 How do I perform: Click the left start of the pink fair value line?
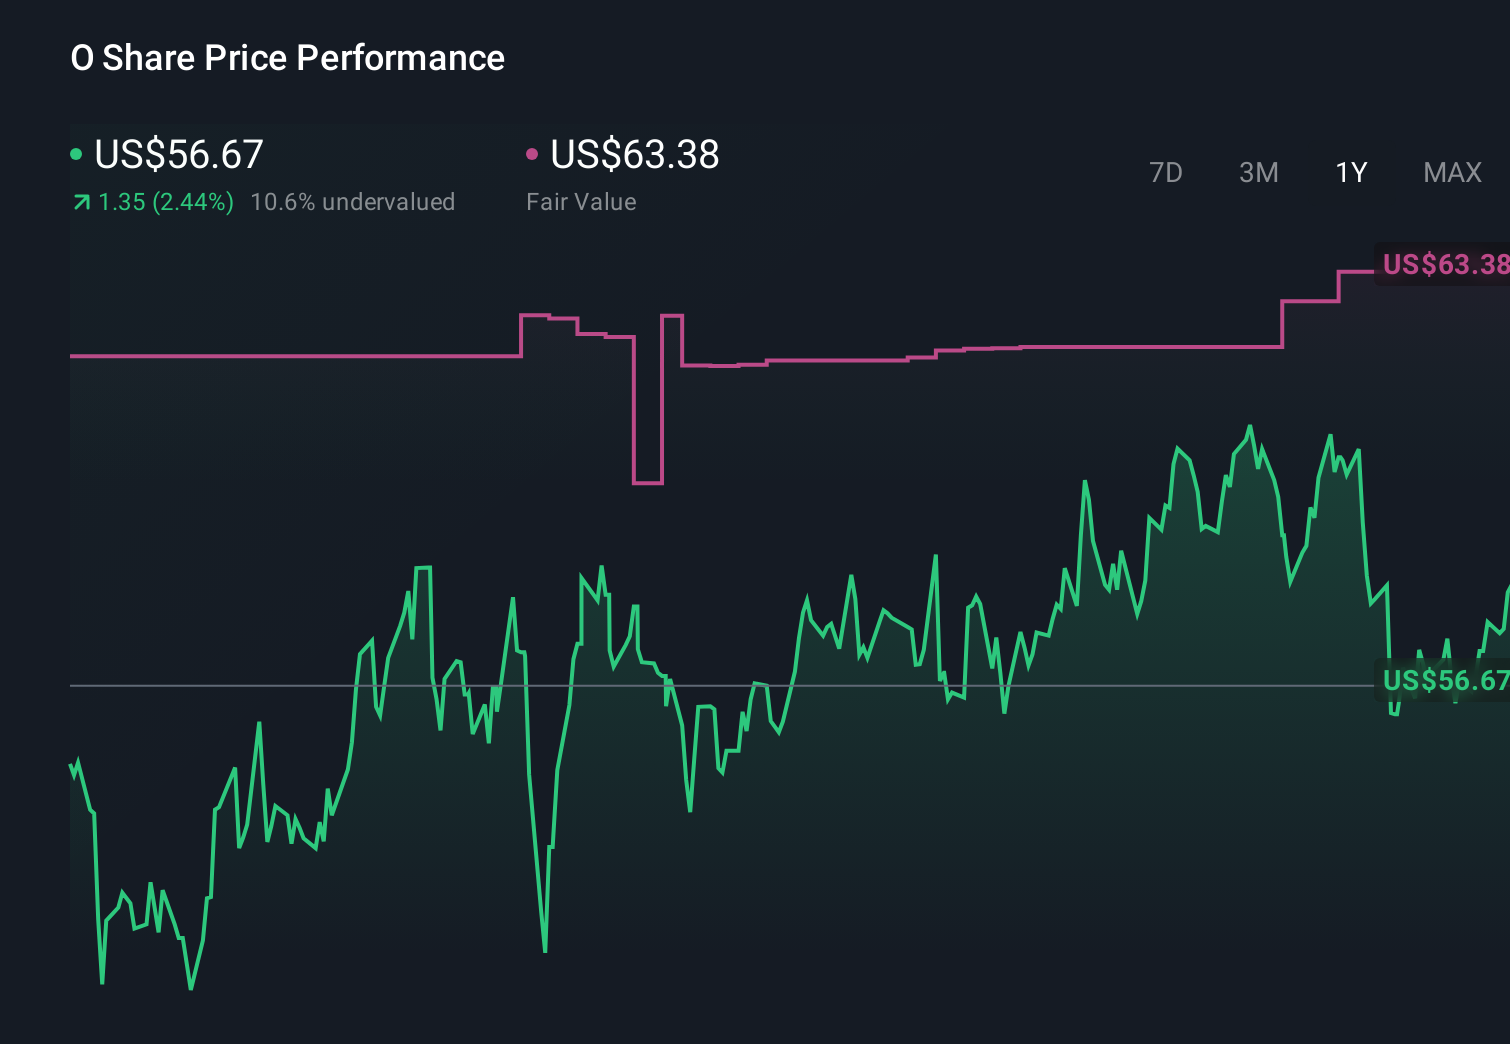[x=72, y=355]
